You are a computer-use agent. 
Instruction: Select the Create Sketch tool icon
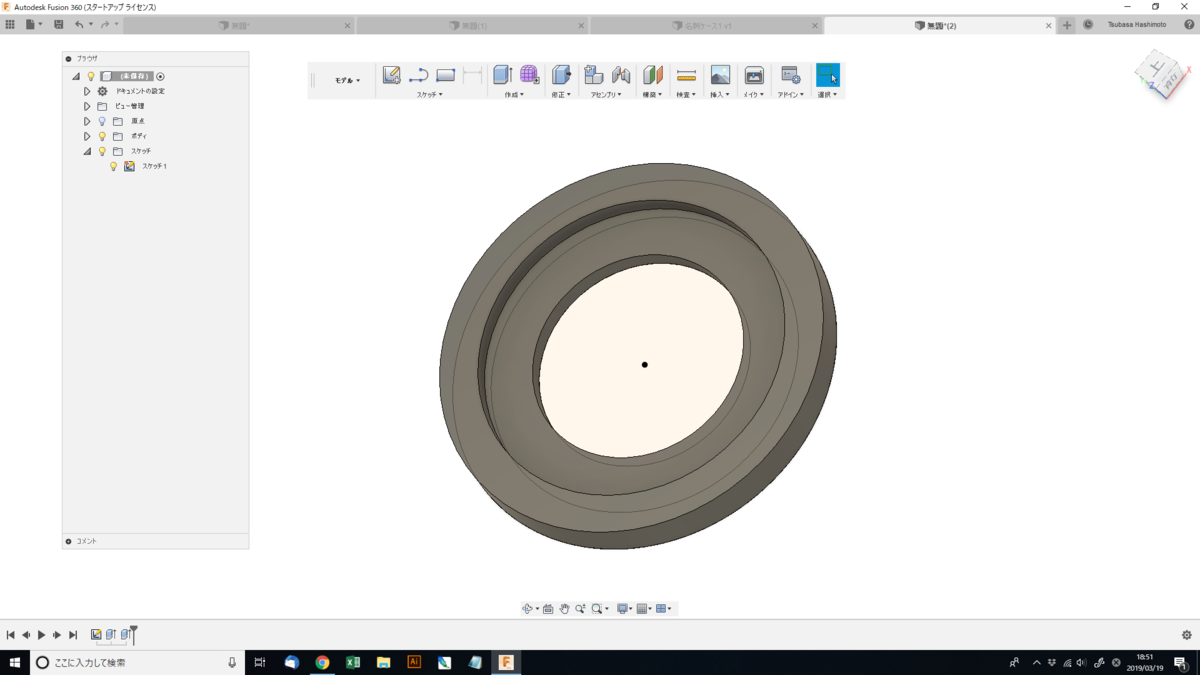pyautogui.click(x=391, y=75)
